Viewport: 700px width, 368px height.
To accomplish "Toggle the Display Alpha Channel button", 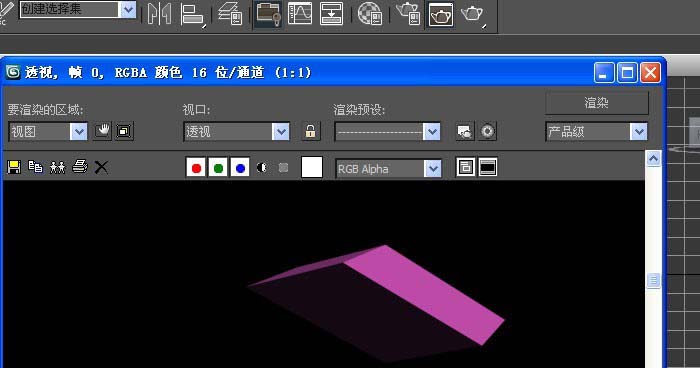I will 262,167.
